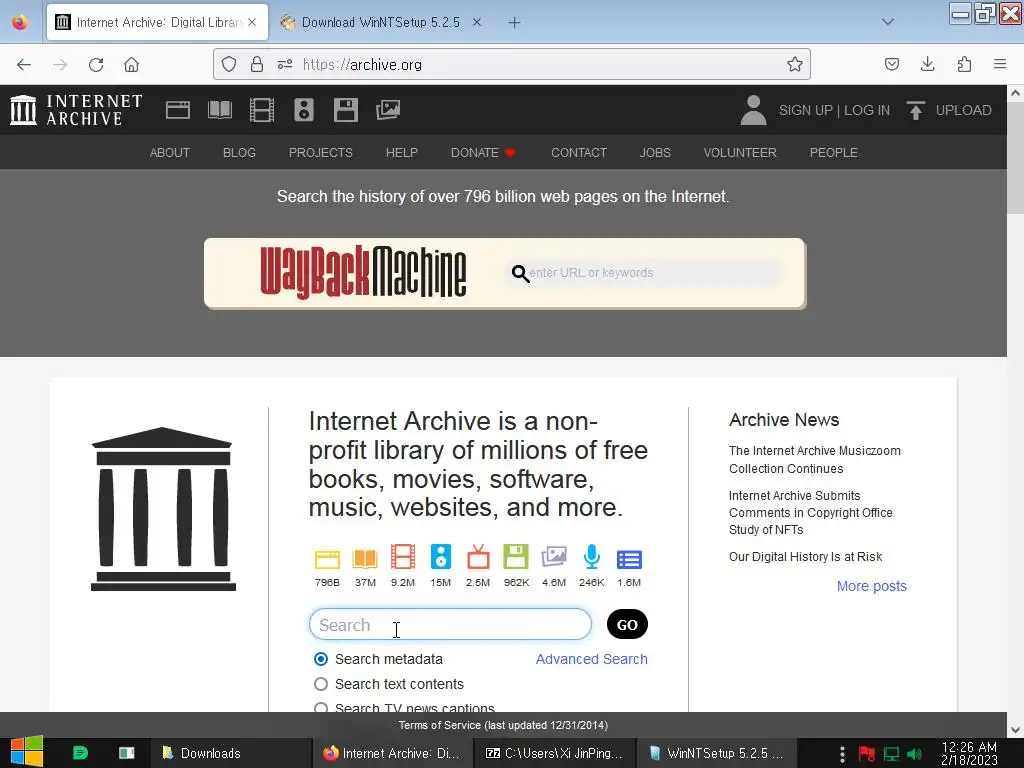Click the 37M texts icon
The height and width of the screenshot is (768, 1024).
coord(365,559)
